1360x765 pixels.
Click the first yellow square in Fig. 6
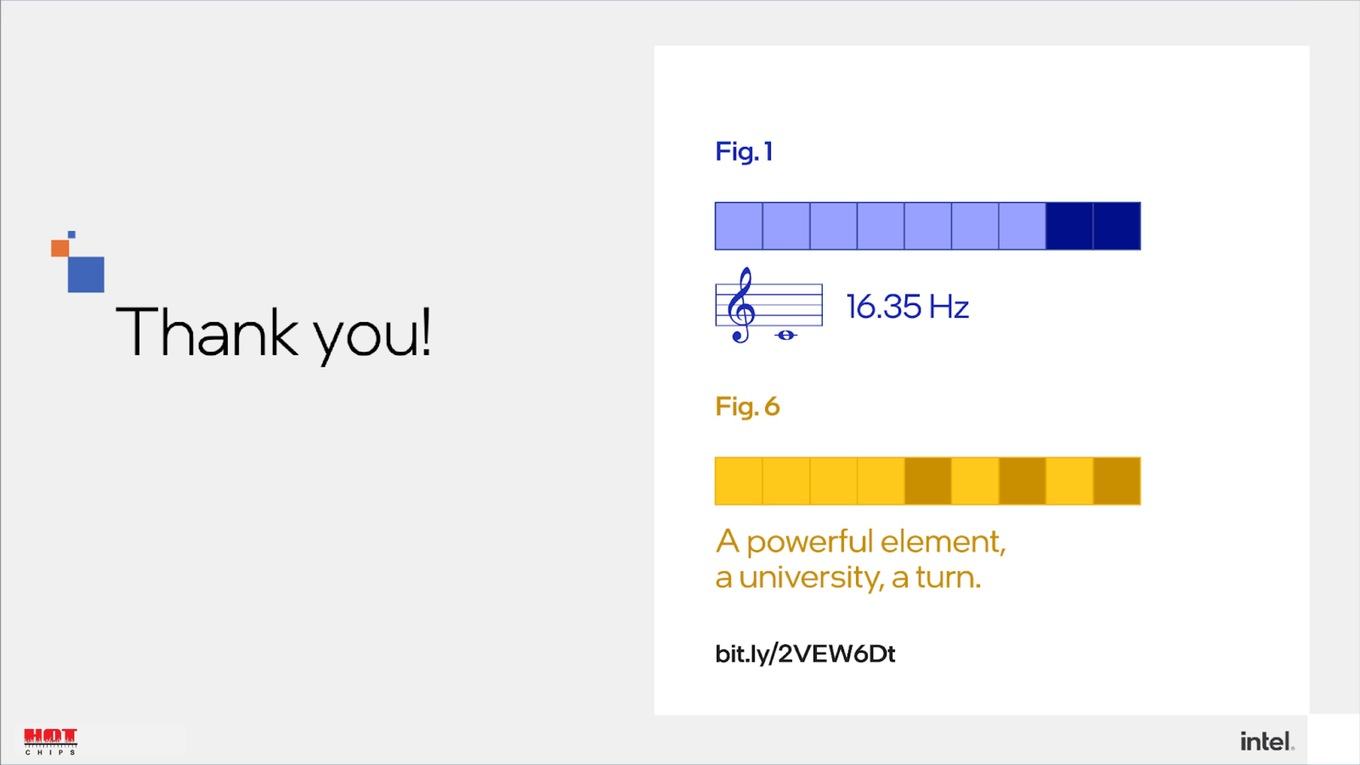pyautogui.click(x=739, y=481)
